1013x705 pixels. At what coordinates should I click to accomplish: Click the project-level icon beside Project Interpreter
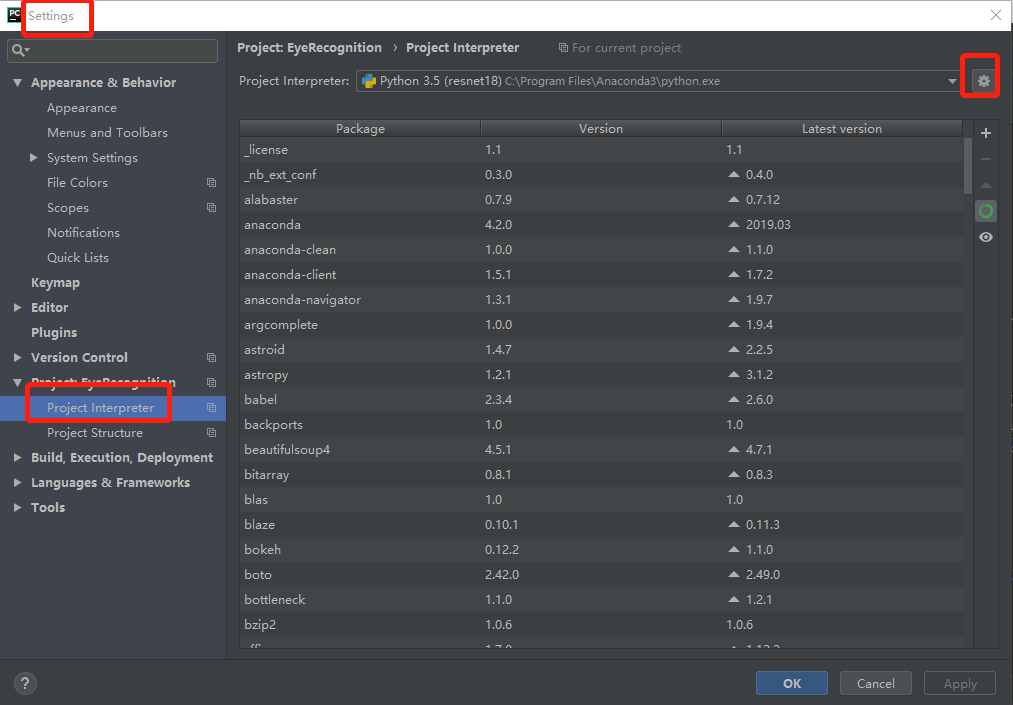(211, 408)
